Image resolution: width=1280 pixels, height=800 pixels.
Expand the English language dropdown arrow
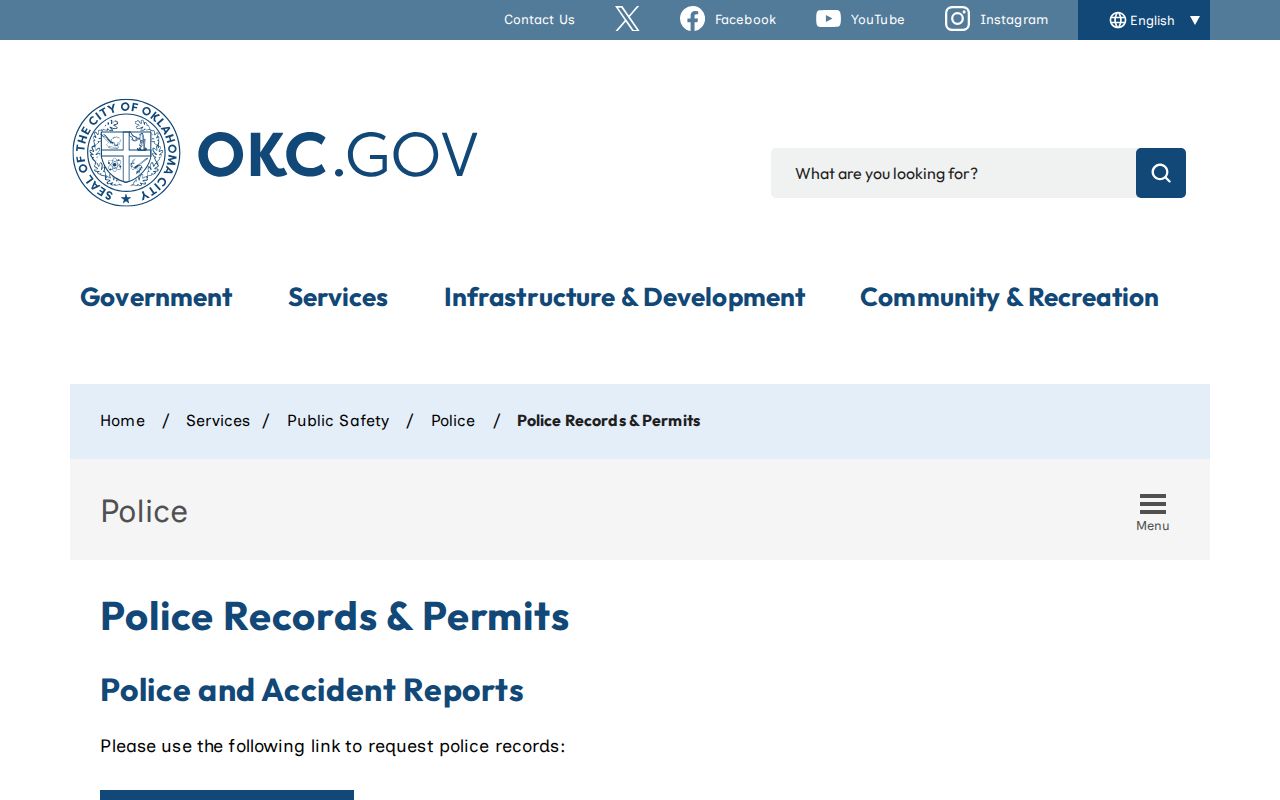(1194, 20)
